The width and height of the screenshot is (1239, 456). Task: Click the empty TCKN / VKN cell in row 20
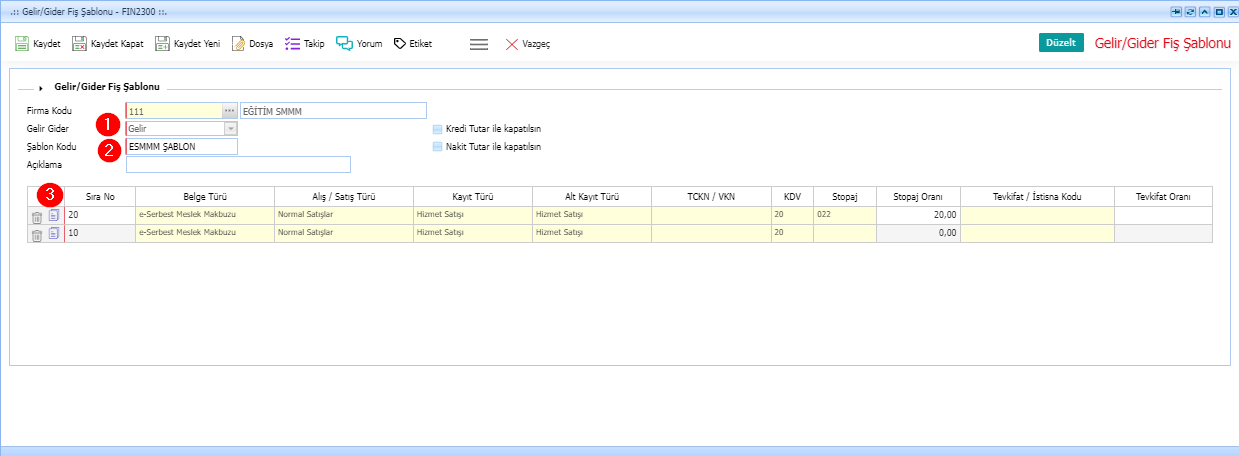(x=711, y=215)
